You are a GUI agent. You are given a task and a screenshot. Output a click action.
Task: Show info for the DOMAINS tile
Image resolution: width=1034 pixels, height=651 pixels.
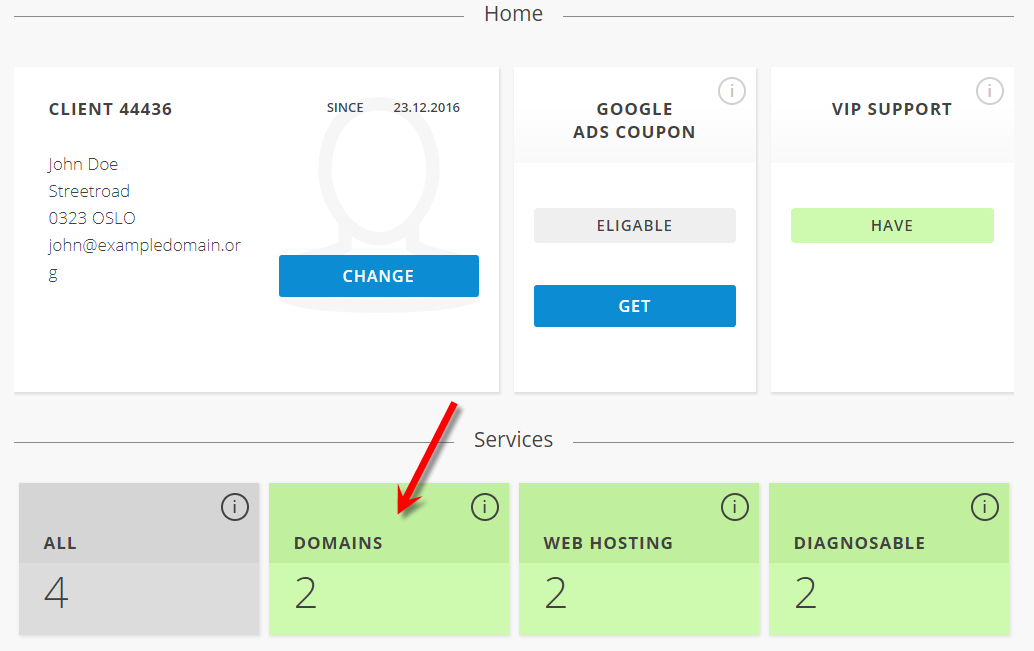[485, 507]
